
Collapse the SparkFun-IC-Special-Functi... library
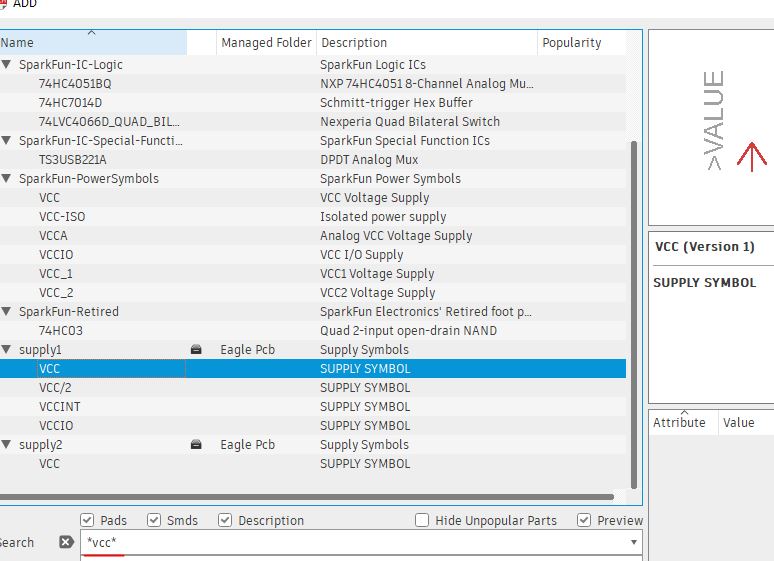tap(6, 140)
